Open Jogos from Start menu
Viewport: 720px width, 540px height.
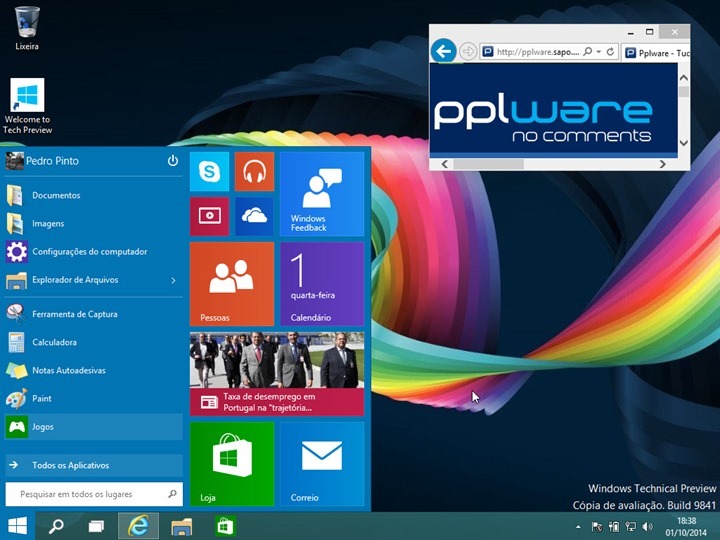[94, 427]
